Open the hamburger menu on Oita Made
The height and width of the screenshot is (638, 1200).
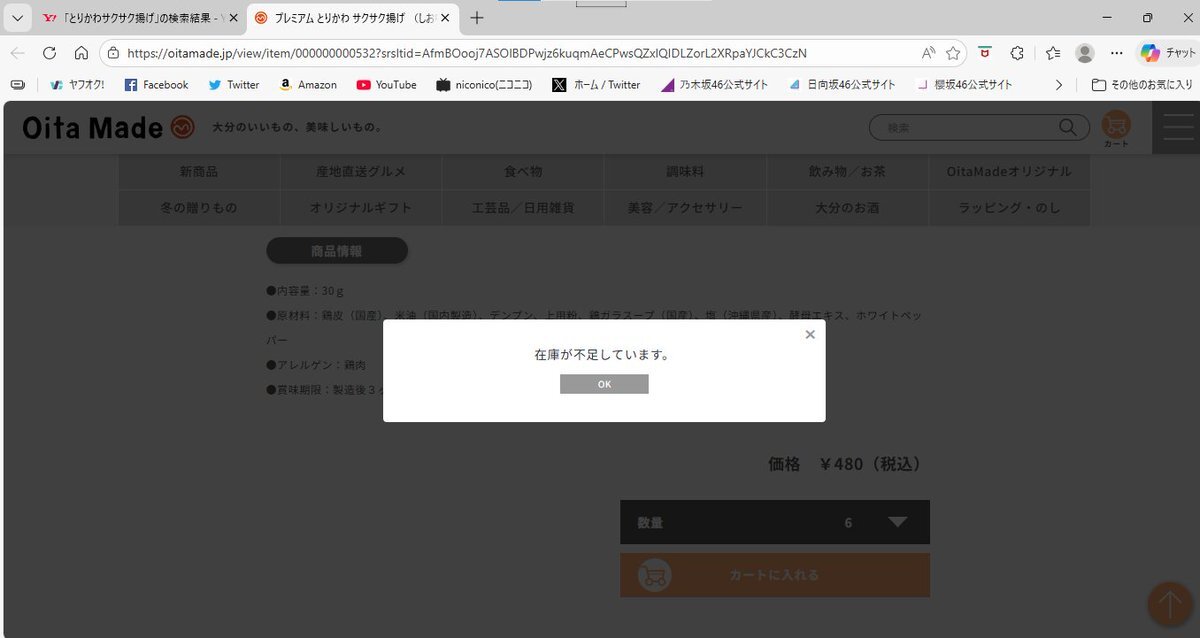[1175, 127]
